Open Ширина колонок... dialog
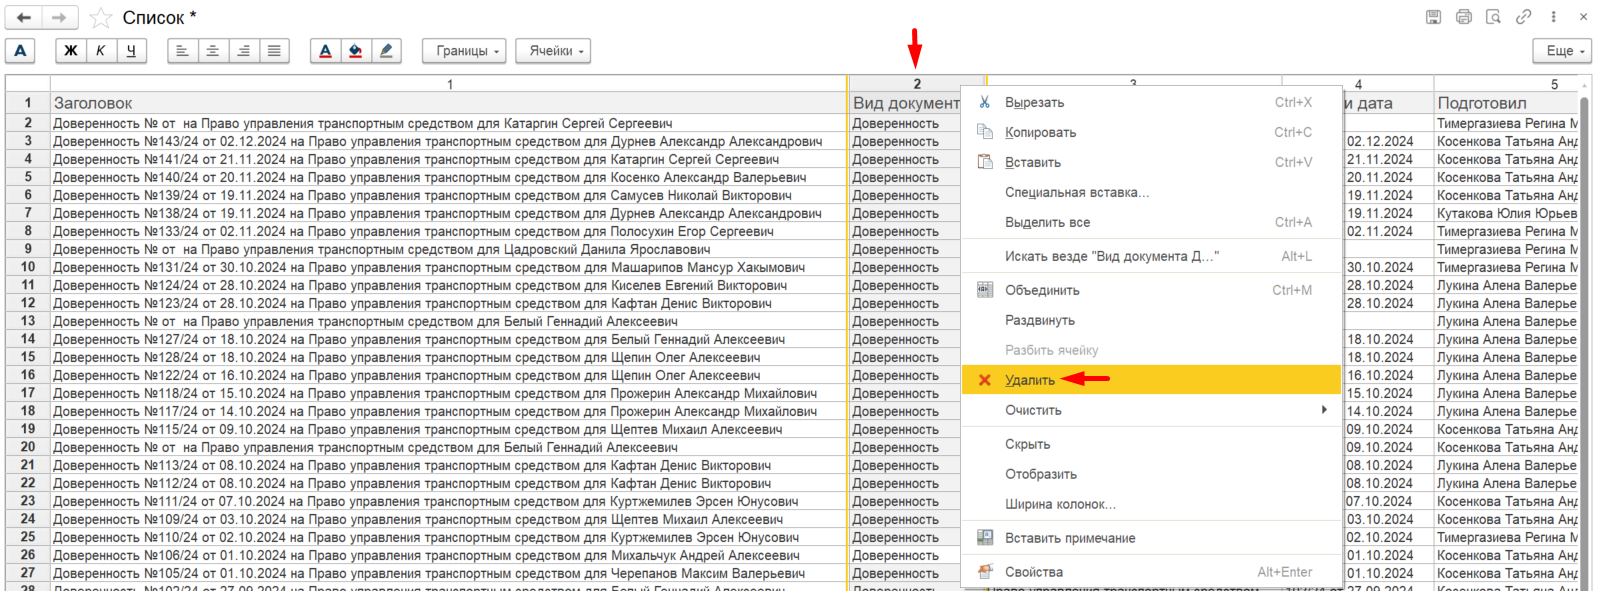 click(x=1151, y=504)
